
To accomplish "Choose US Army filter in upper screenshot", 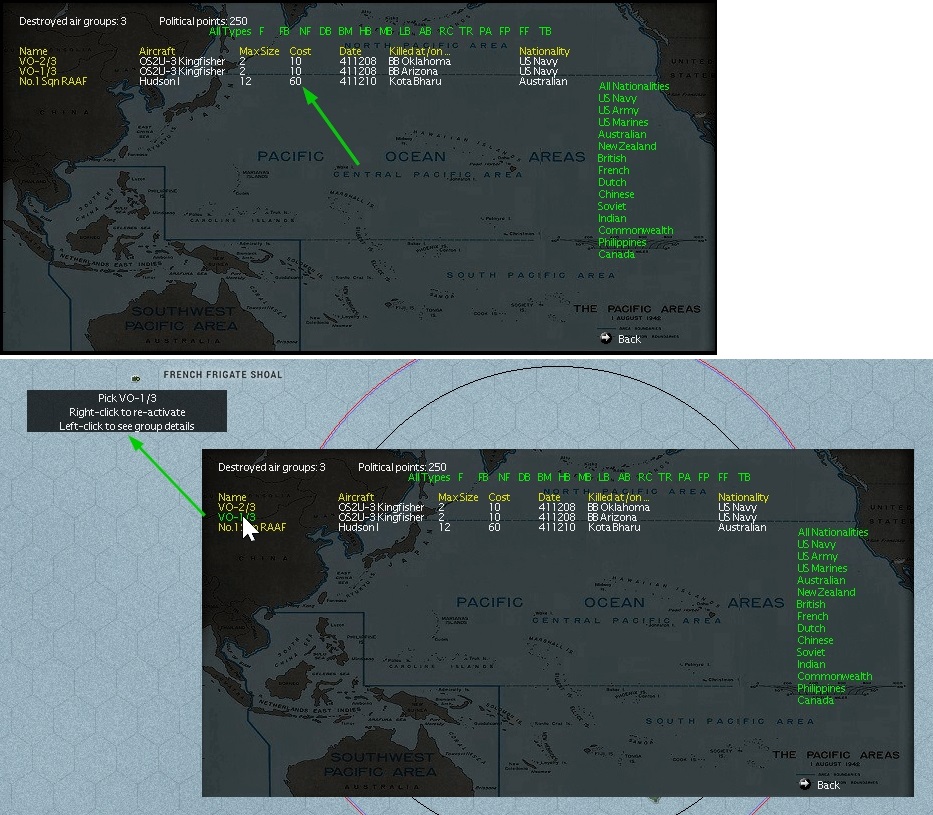I will click(x=618, y=110).
